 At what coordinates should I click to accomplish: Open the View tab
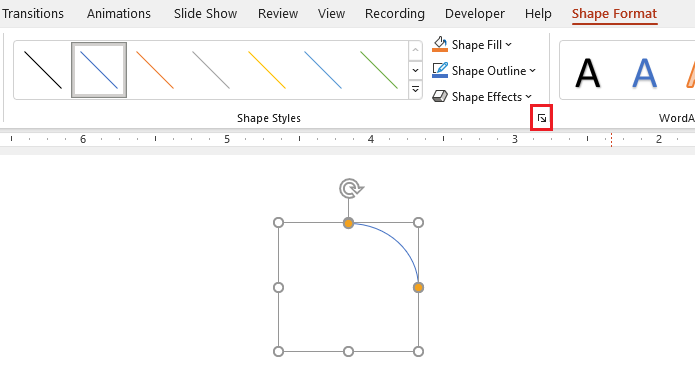(x=331, y=14)
